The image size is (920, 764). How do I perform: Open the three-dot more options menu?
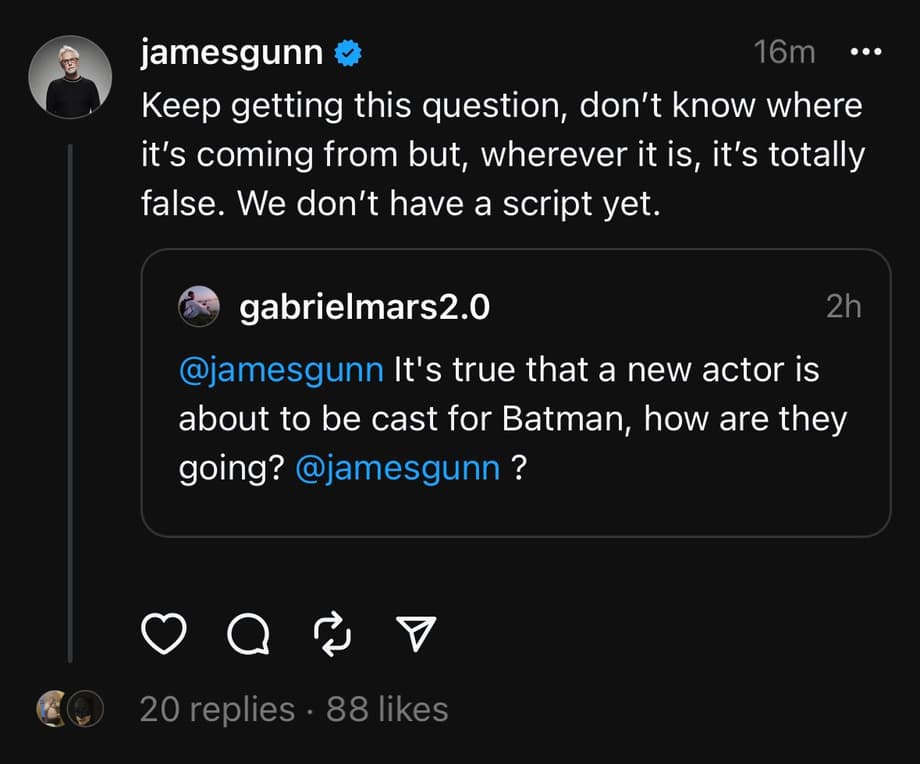[866, 53]
